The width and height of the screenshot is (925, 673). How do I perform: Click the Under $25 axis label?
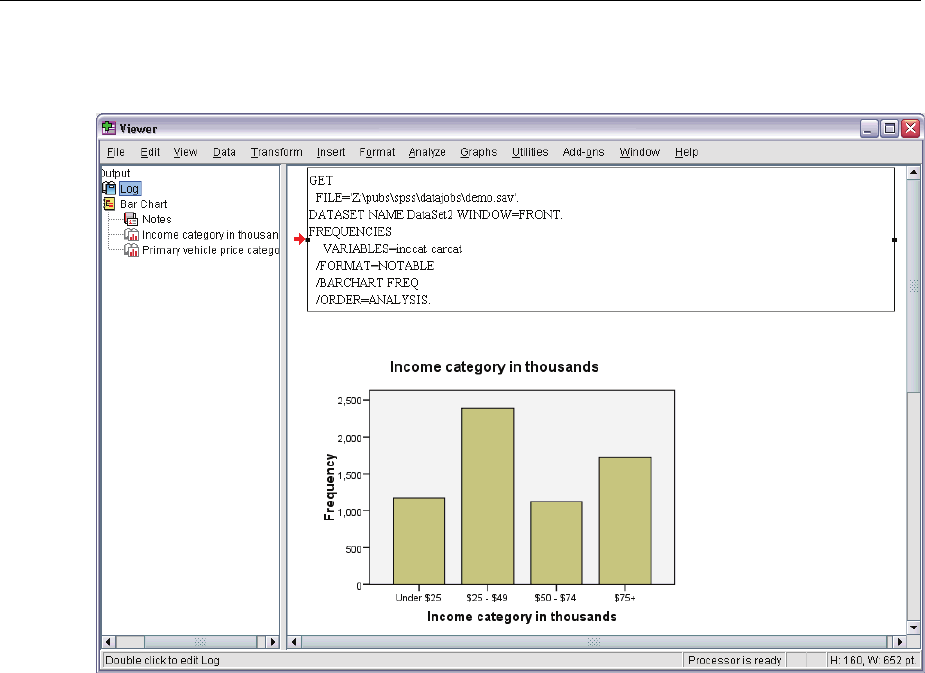[x=418, y=598]
